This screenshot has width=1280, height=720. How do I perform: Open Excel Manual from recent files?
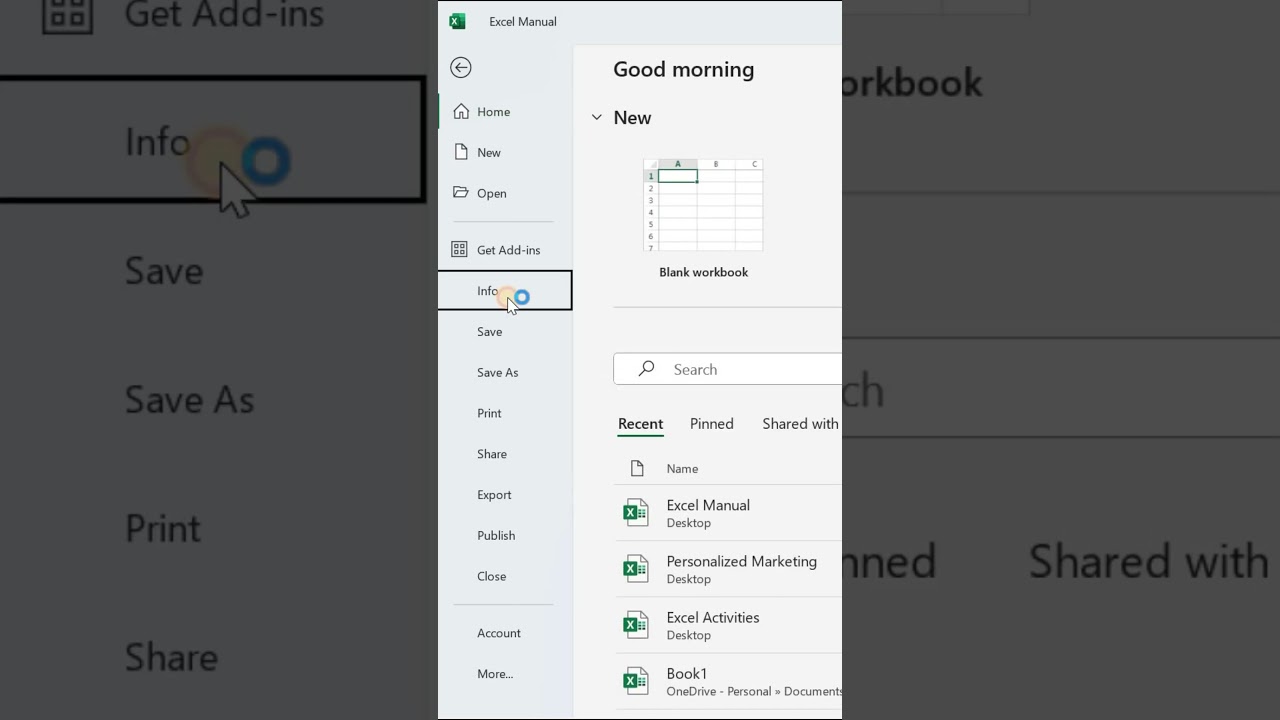[x=728, y=513]
